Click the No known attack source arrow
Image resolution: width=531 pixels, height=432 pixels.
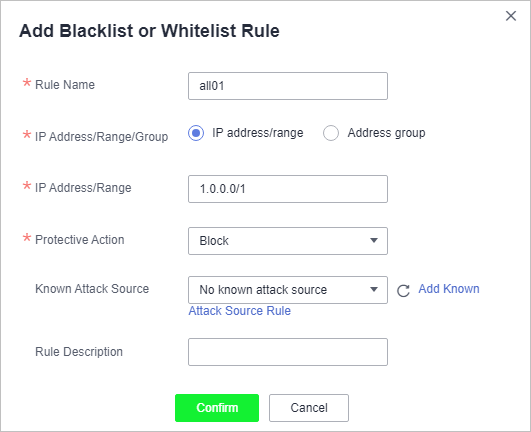(x=374, y=289)
